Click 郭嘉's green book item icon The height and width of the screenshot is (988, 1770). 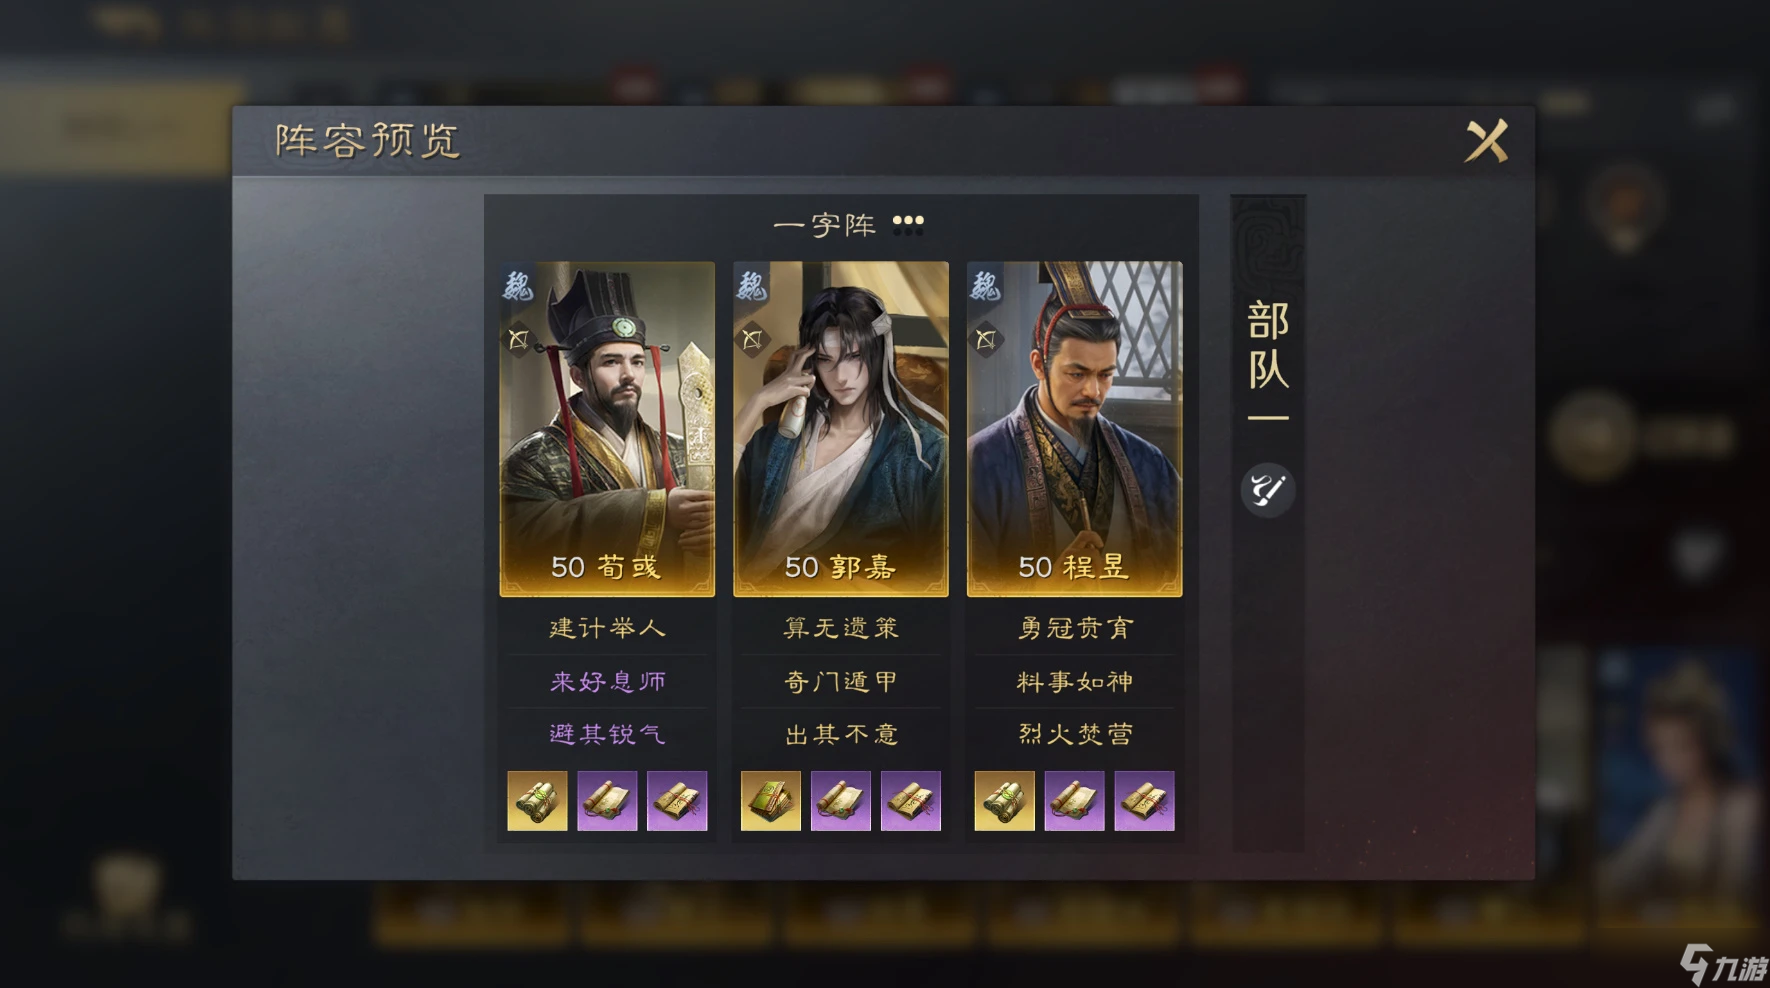click(x=771, y=801)
